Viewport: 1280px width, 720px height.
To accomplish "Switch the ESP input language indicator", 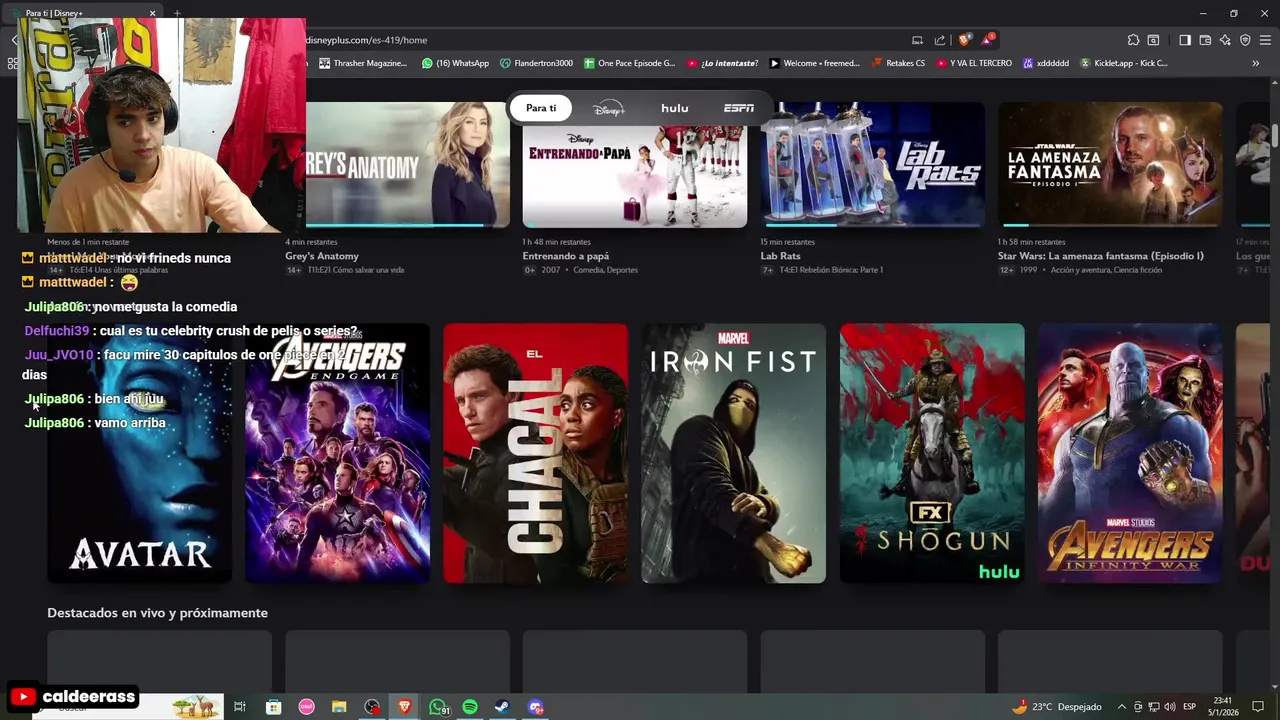I will (1189, 707).
